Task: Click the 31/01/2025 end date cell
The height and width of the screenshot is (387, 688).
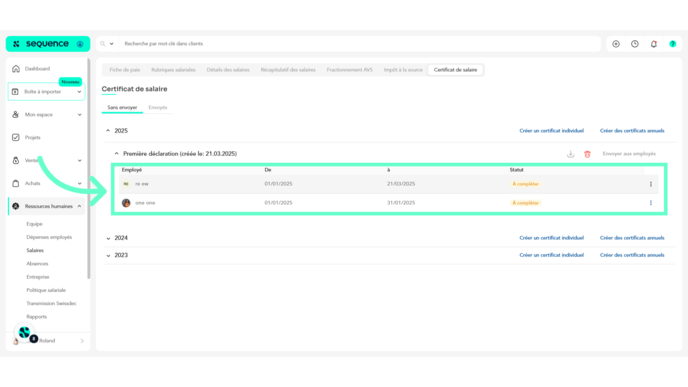Action: pos(401,203)
